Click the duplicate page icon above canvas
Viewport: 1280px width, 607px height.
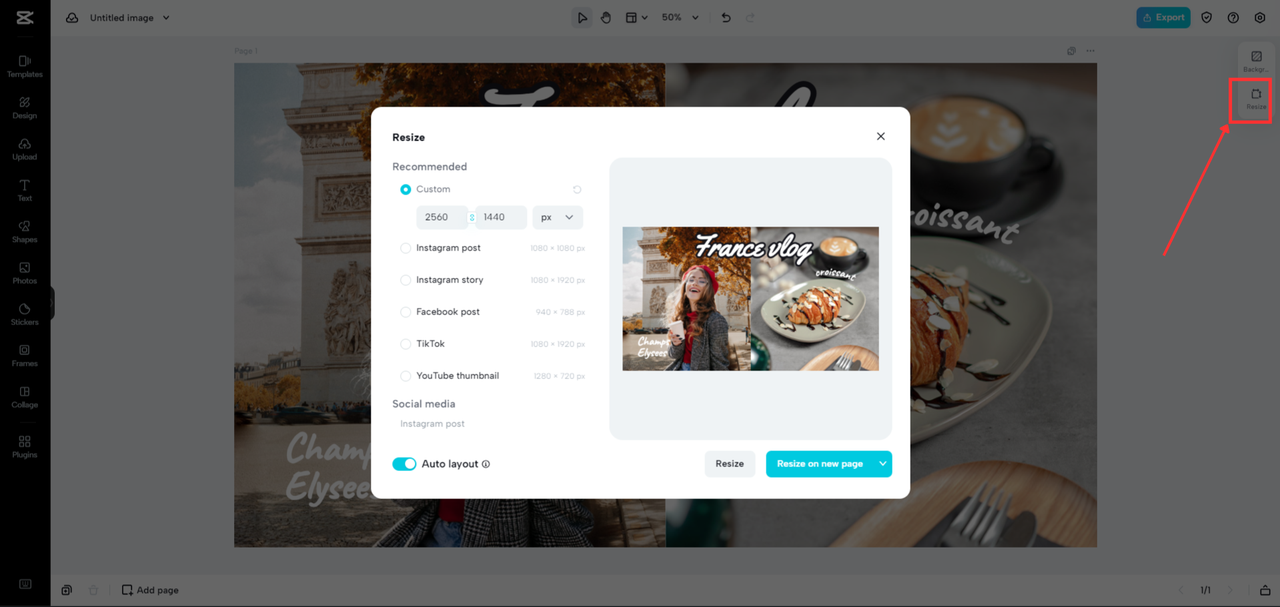coord(1071,51)
